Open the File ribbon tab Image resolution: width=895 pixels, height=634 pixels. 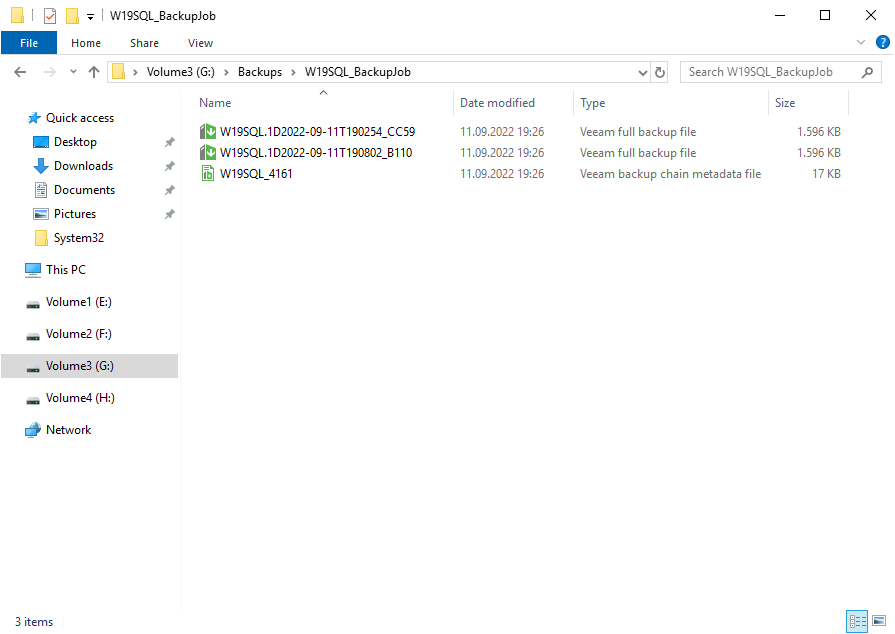click(x=29, y=43)
